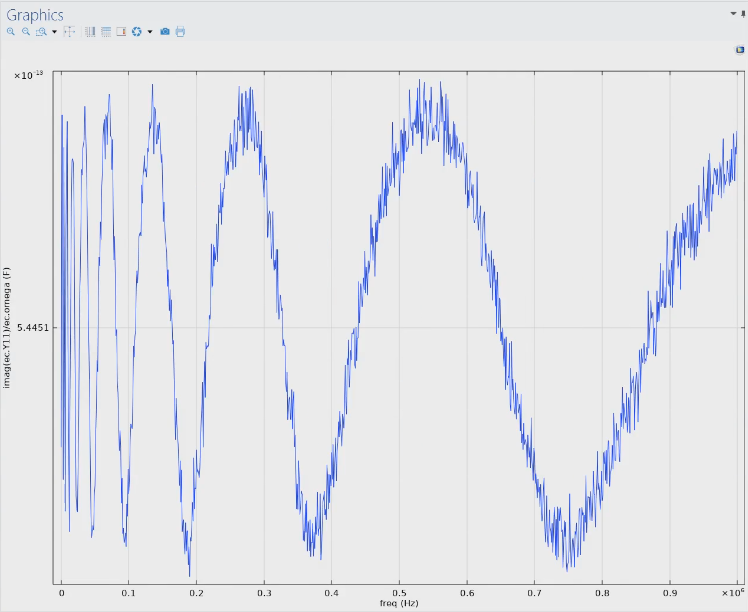Click the Zoom Extents crosshair icon
The image size is (748, 612).
coord(69,32)
